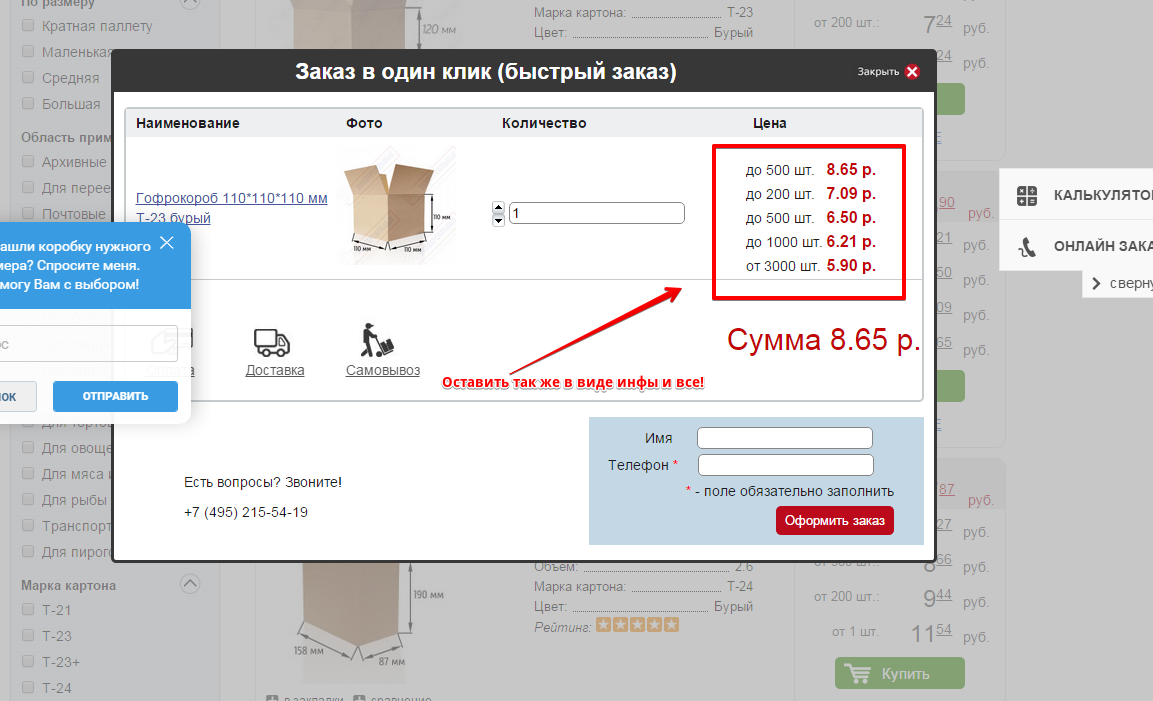1153x701 pixels.
Task: Dismiss the chat popup with its X
Action: [167, 243]
